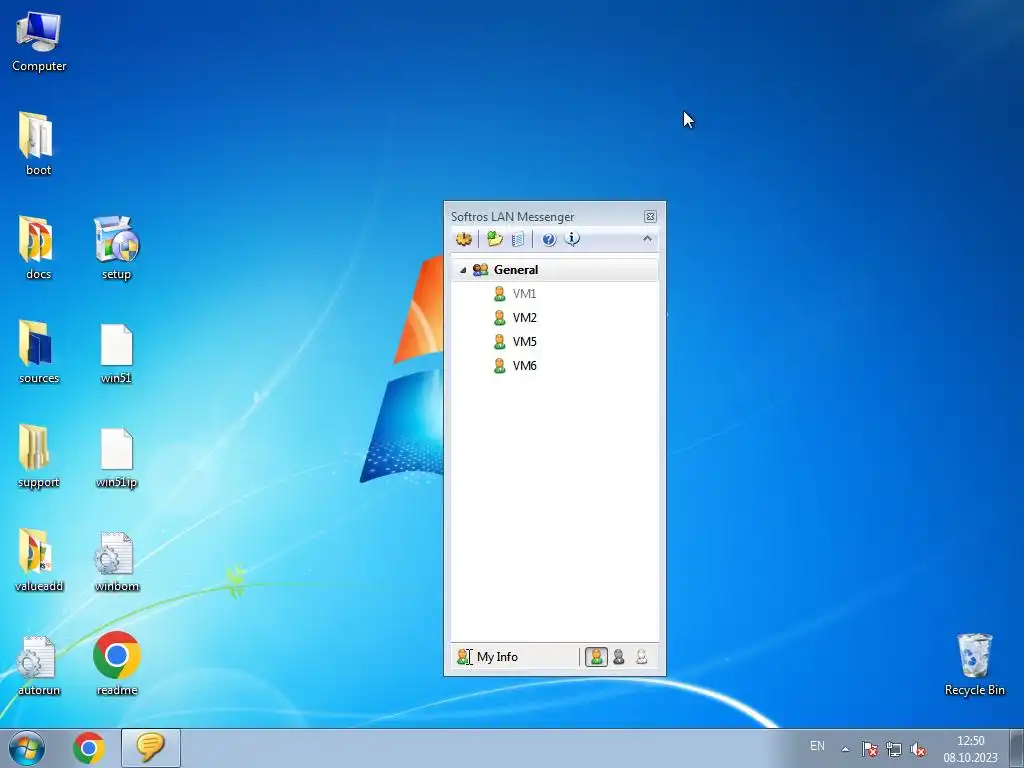Collapse the General group triangle
The width and height of the screenshot is (1024, 768).
point(463,270)
